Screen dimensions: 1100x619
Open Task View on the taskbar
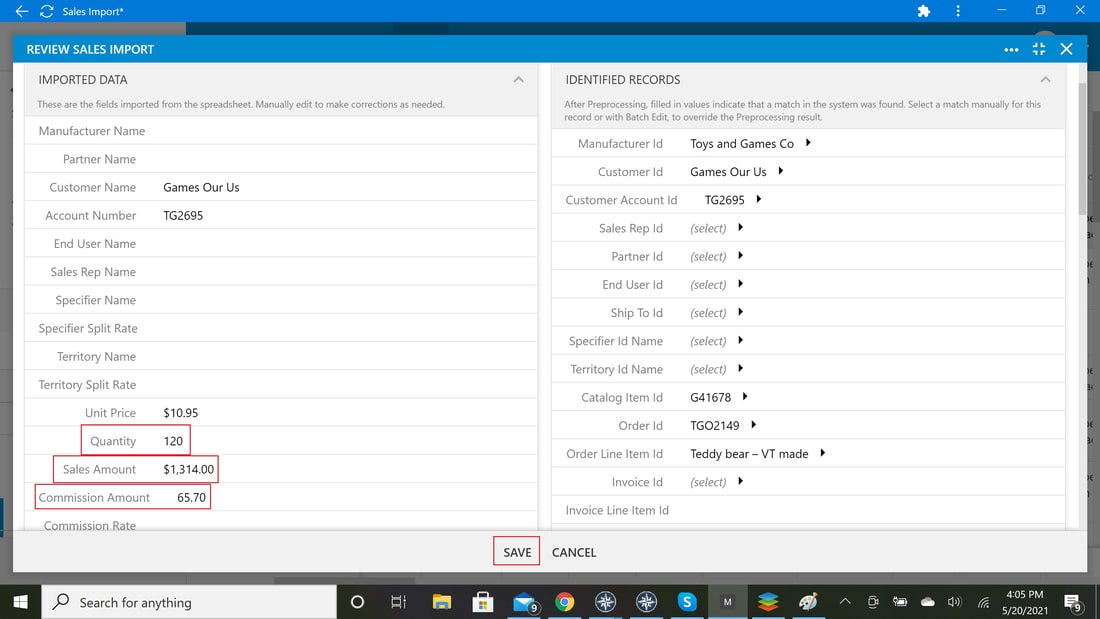click(398, 602)
